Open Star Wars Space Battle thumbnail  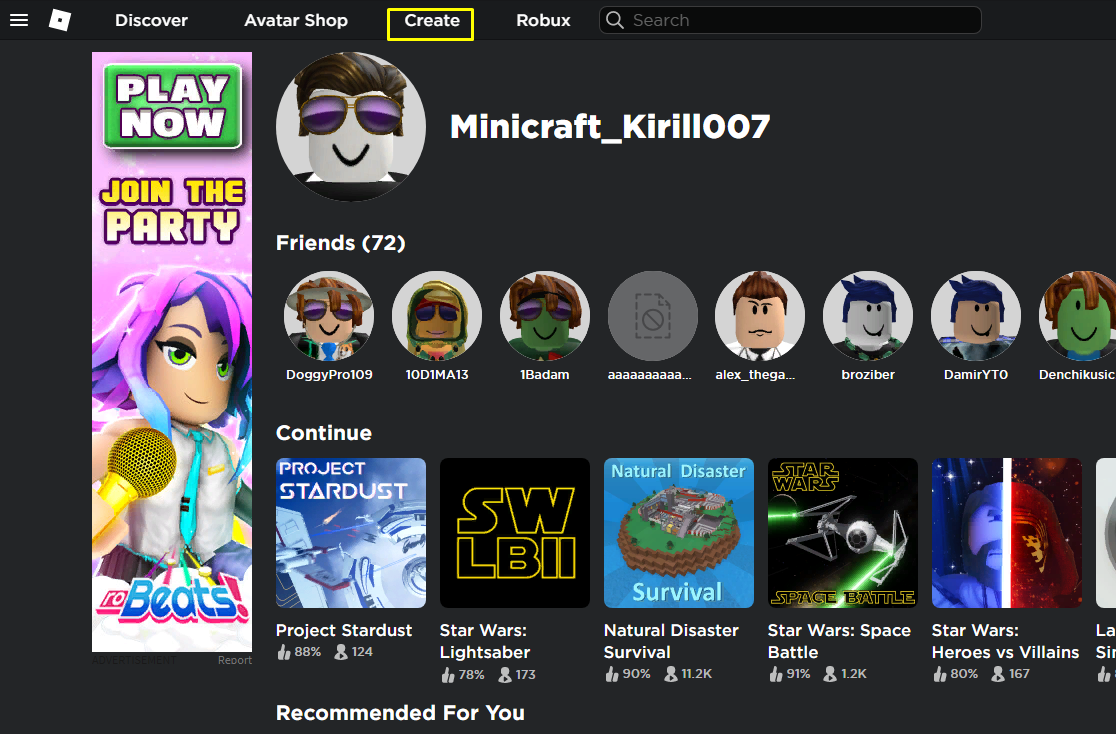click(x=843, y=533)
